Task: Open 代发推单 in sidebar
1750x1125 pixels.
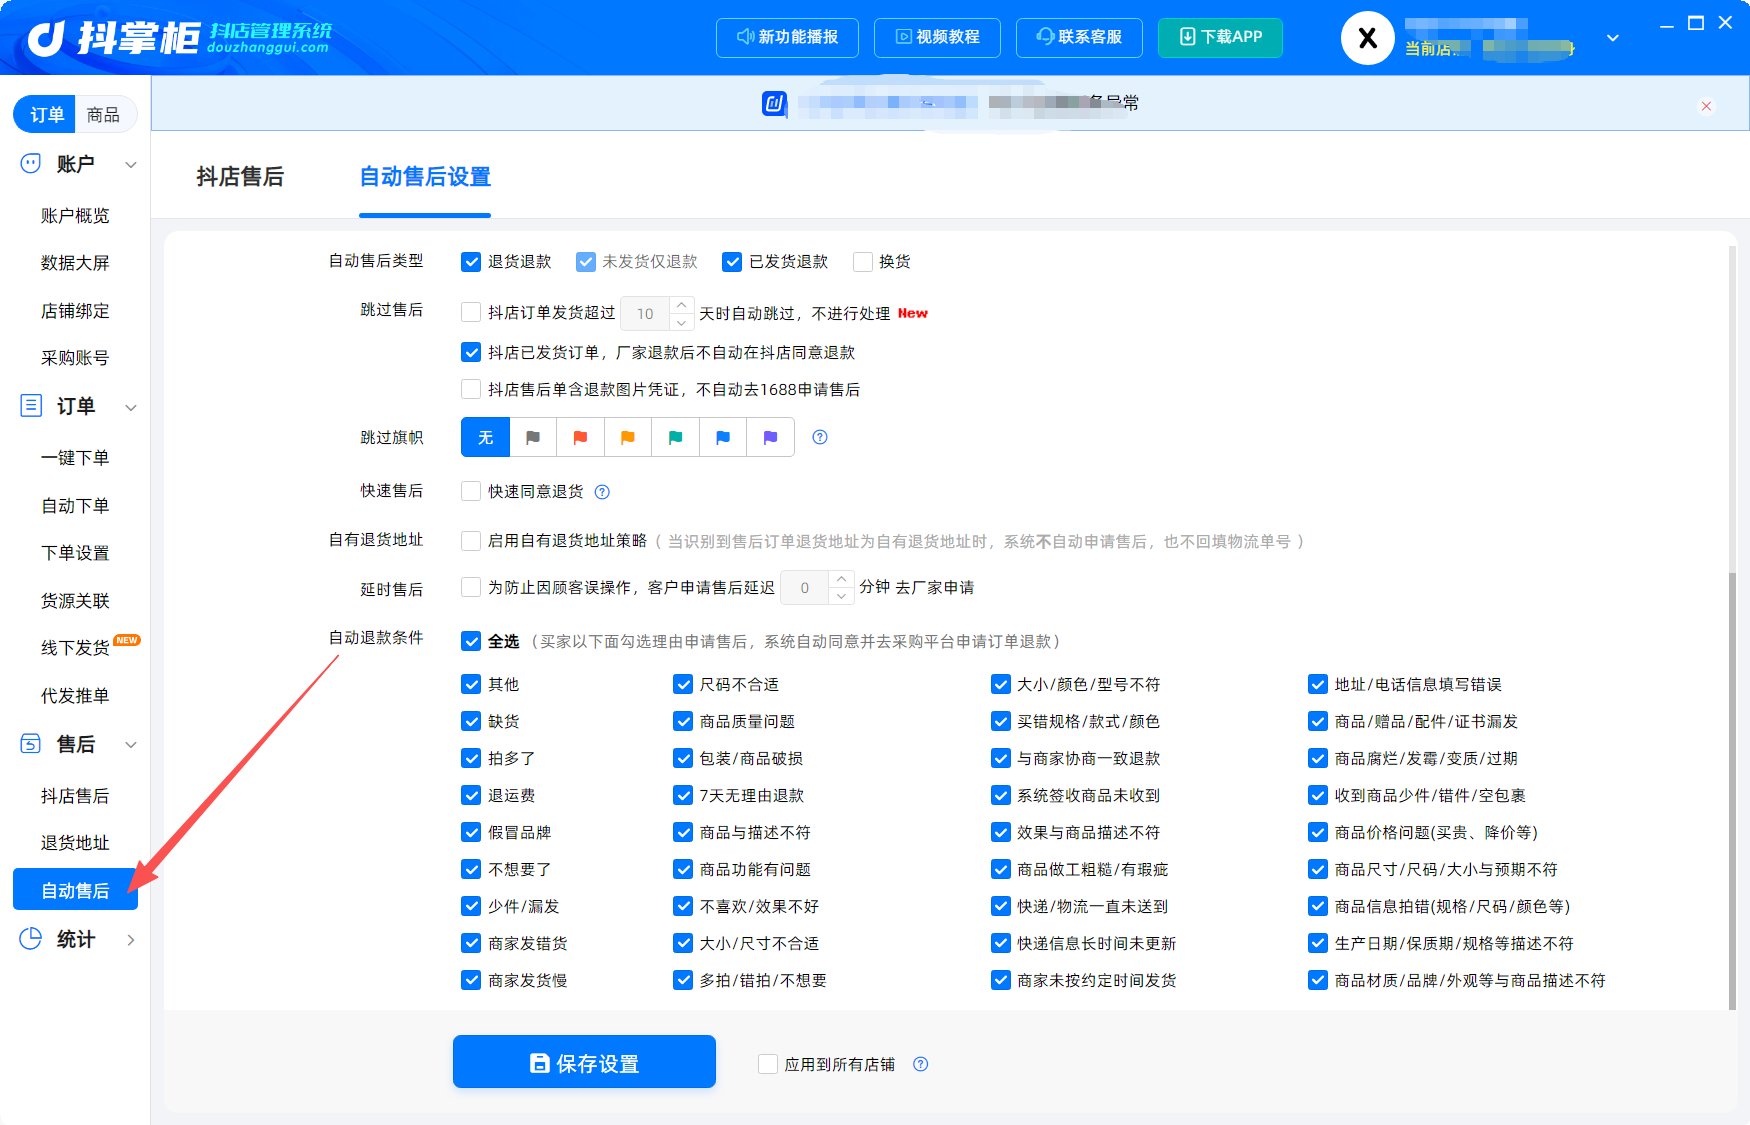Action: (75, 696)
